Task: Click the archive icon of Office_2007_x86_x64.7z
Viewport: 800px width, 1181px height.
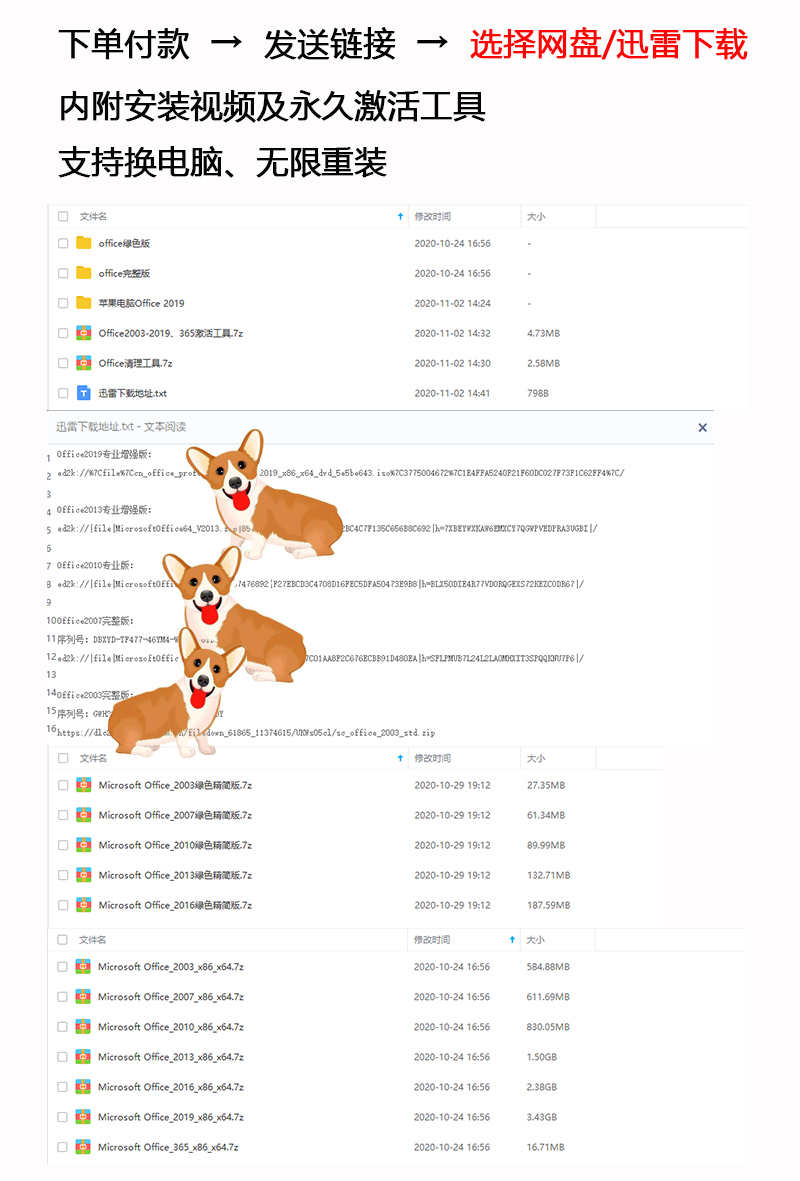Action: (x=83, y=996)
